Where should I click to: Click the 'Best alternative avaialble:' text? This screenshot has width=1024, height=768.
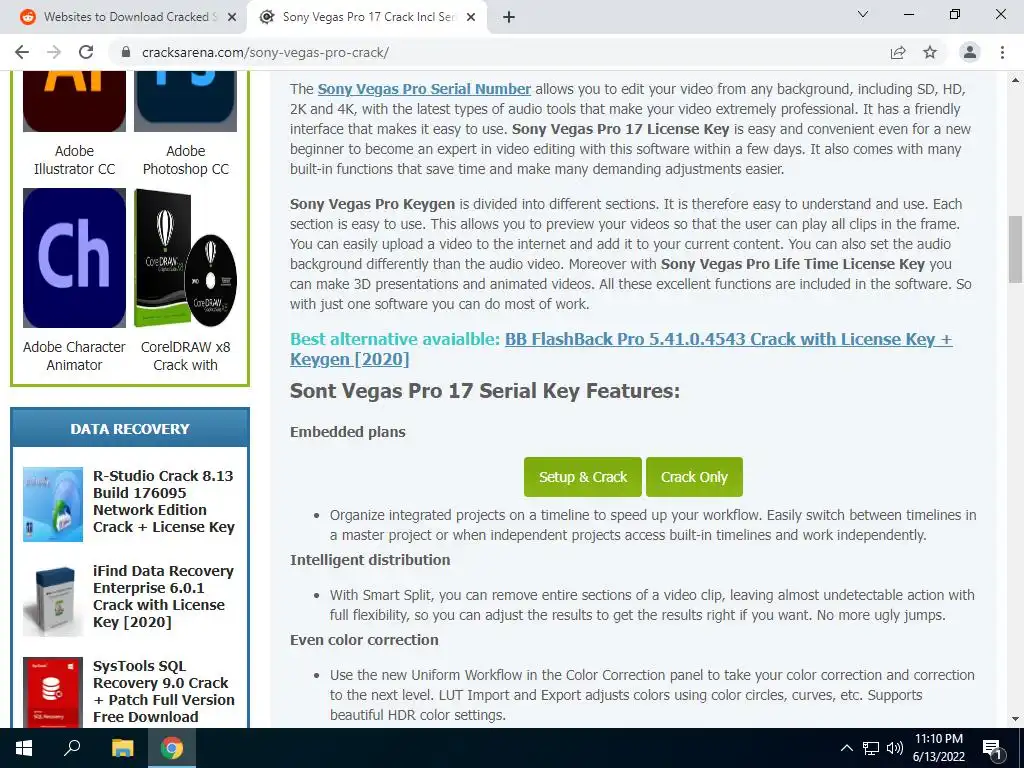pyautogui.click(x=395, y=339)
